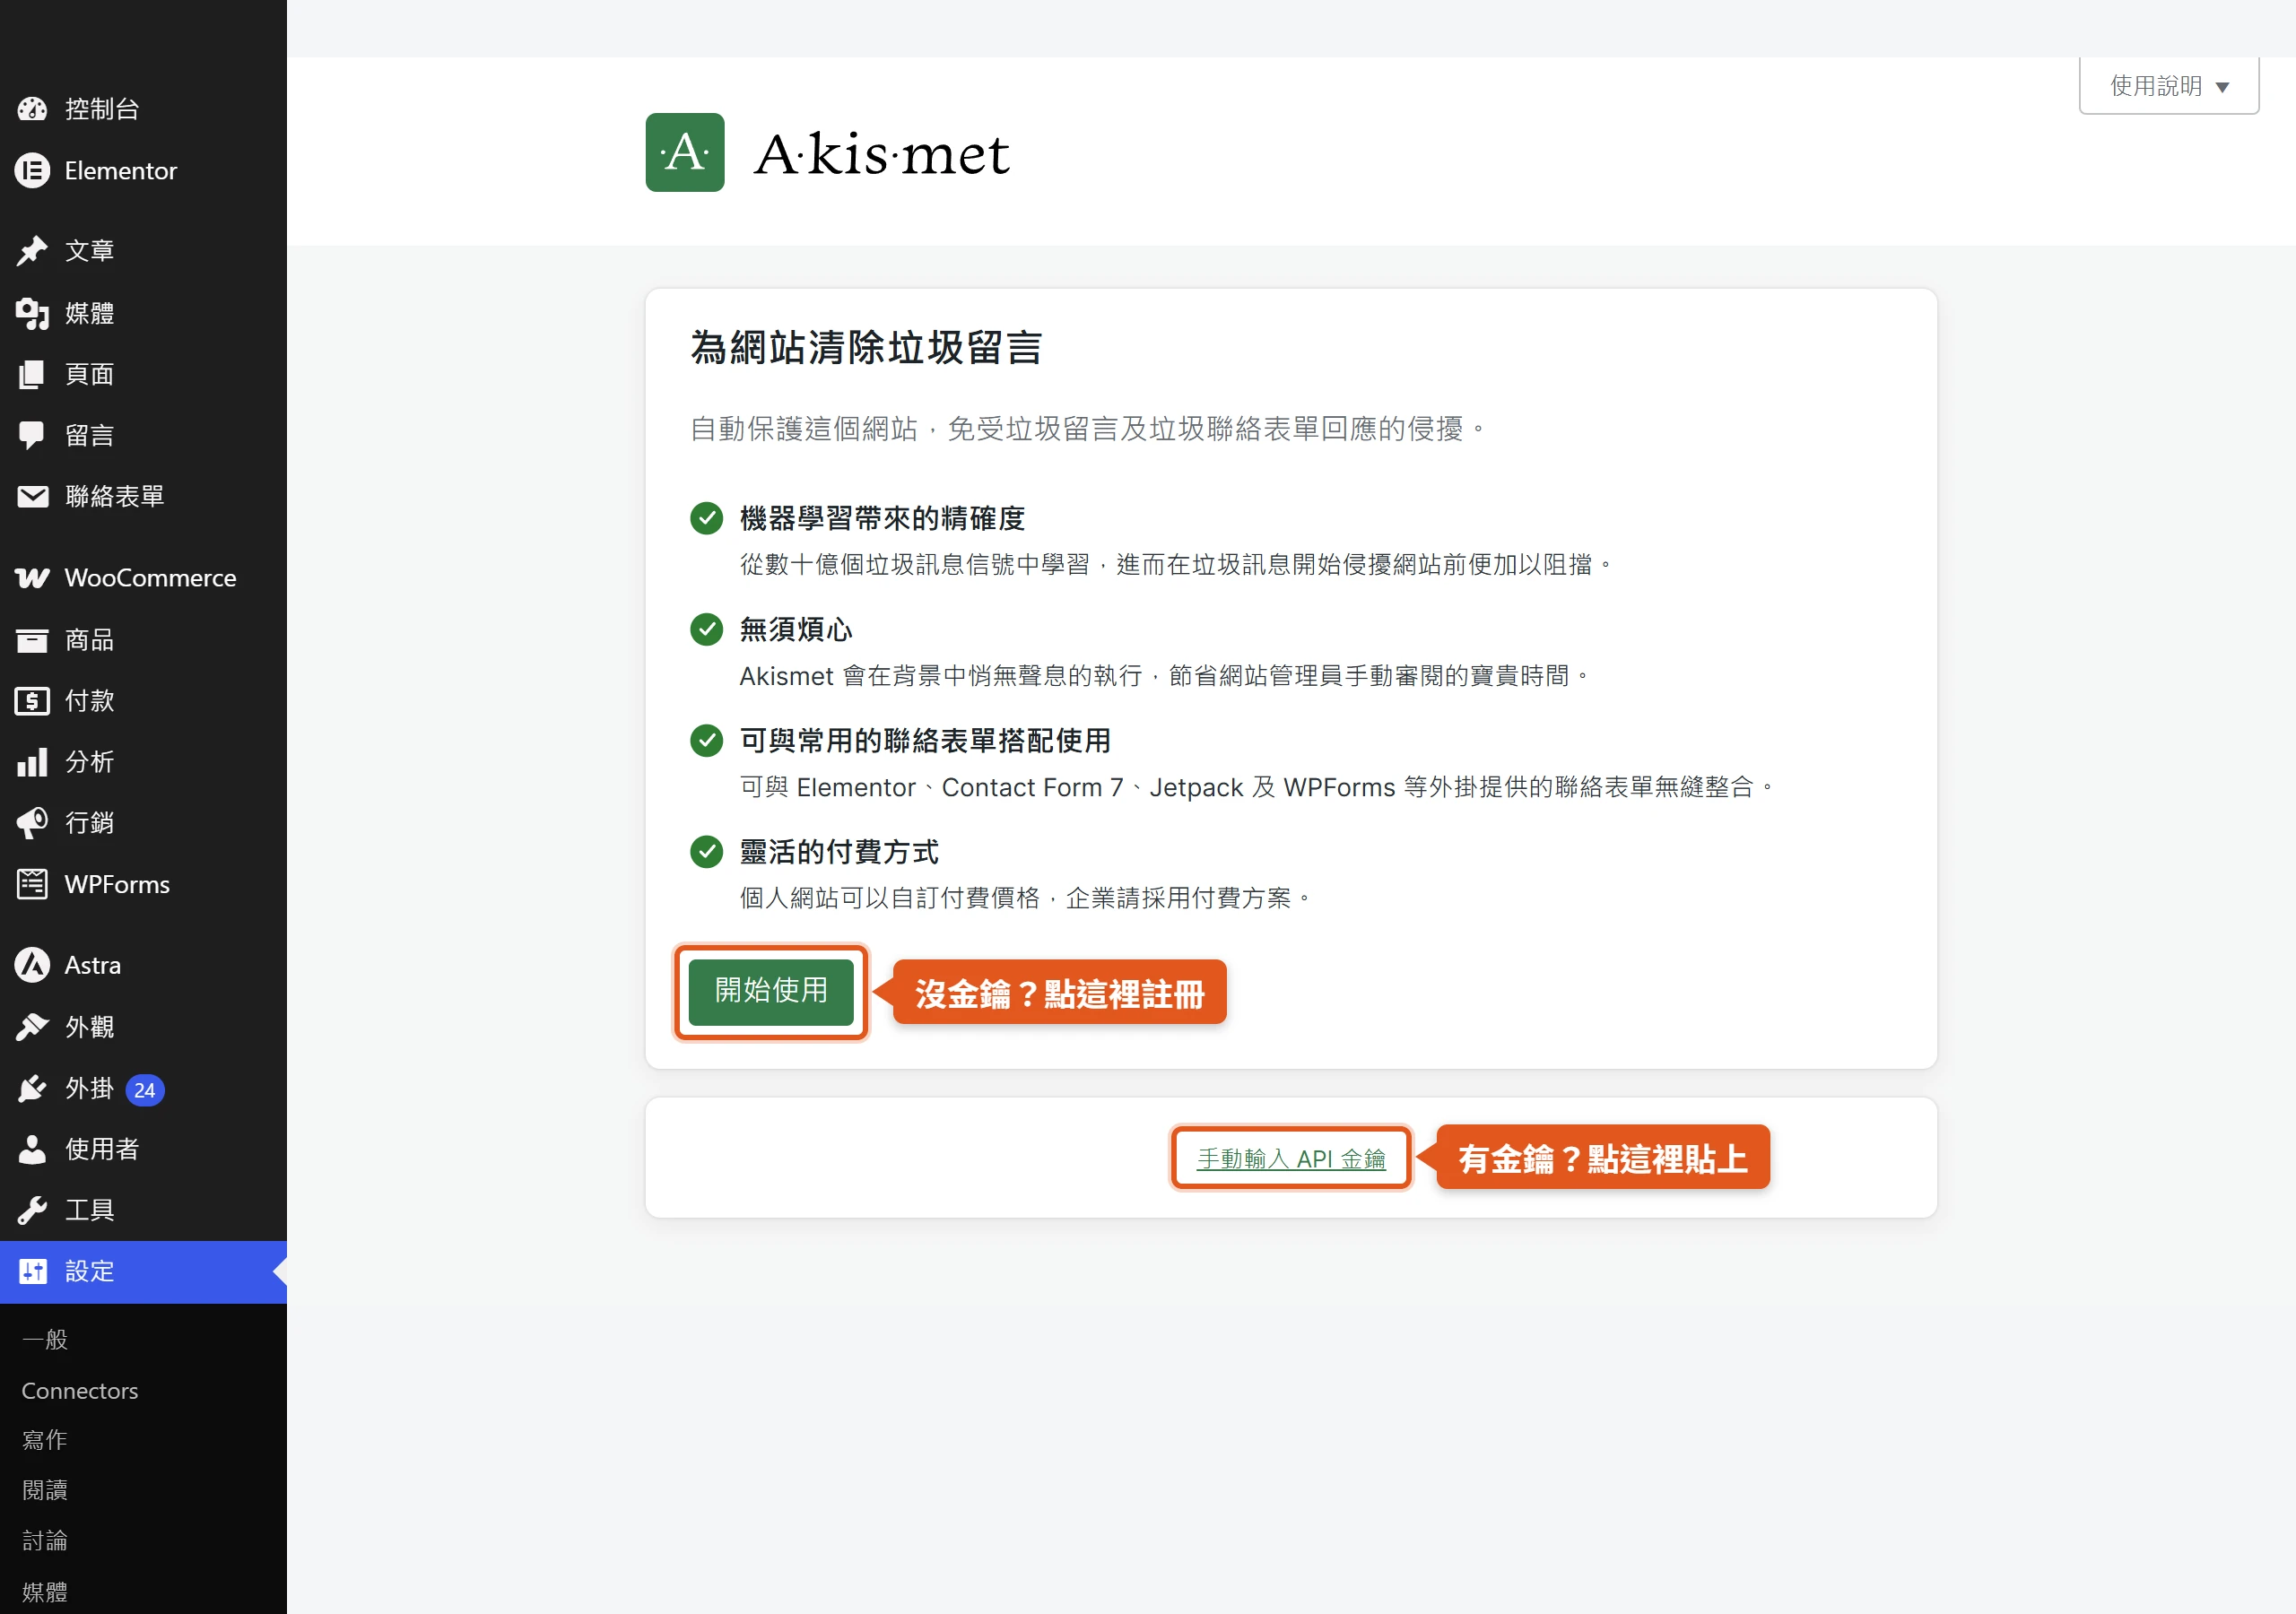
Task: Click the heading 為網站清除垃圾留言
Action: (866, 348)
